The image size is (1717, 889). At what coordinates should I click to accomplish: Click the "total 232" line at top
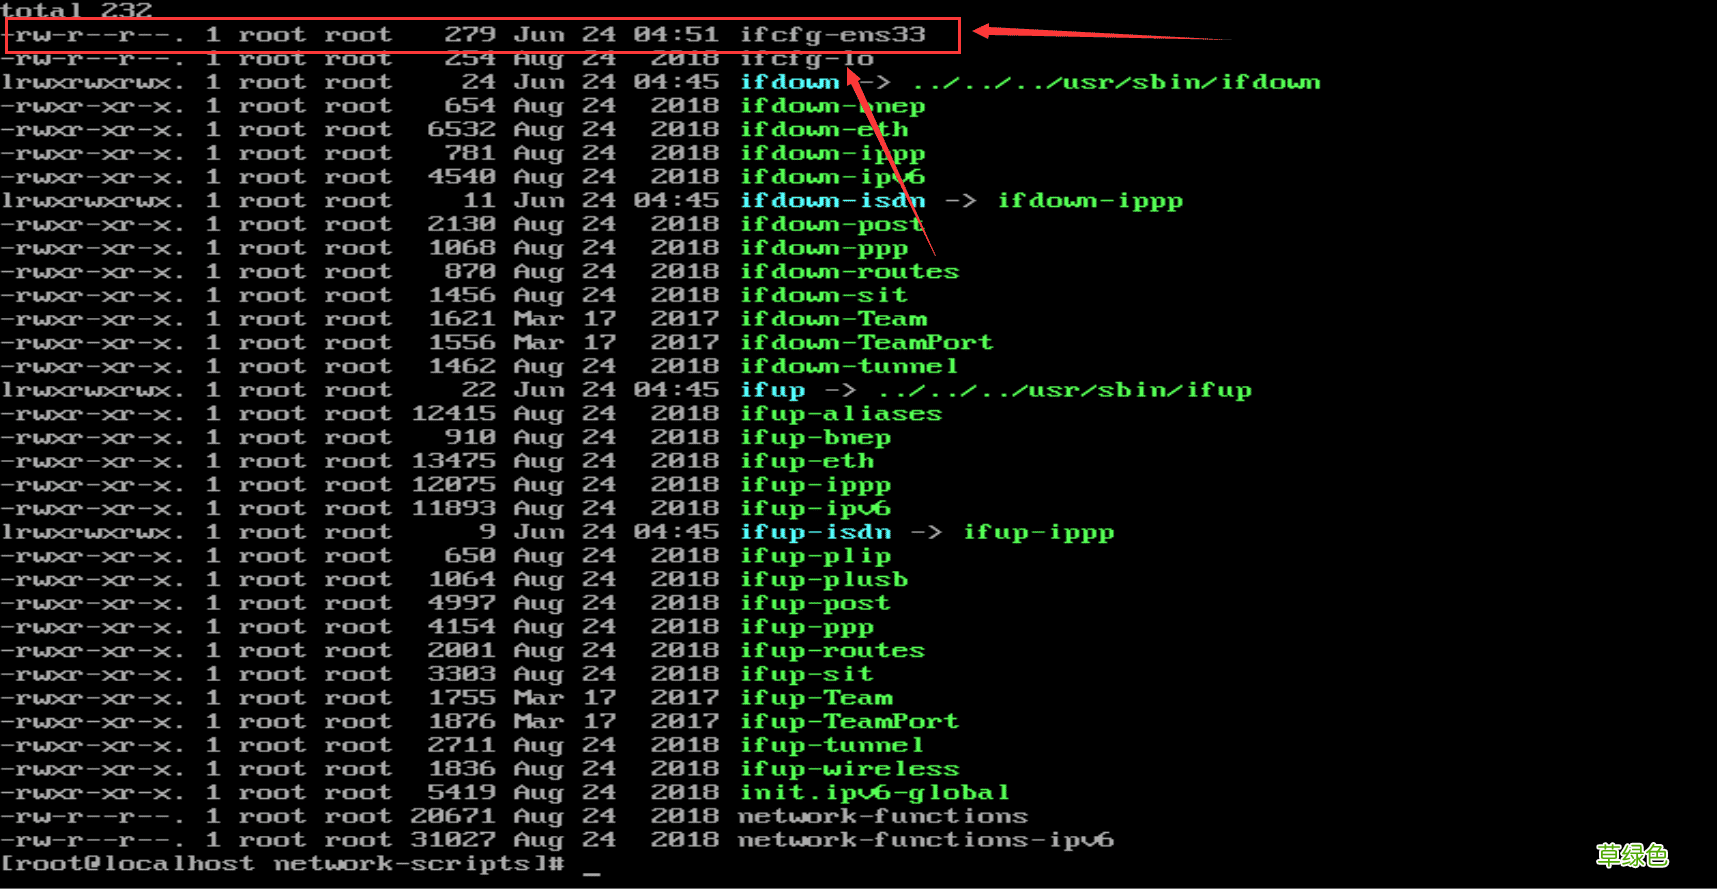[x=77, y=10]
